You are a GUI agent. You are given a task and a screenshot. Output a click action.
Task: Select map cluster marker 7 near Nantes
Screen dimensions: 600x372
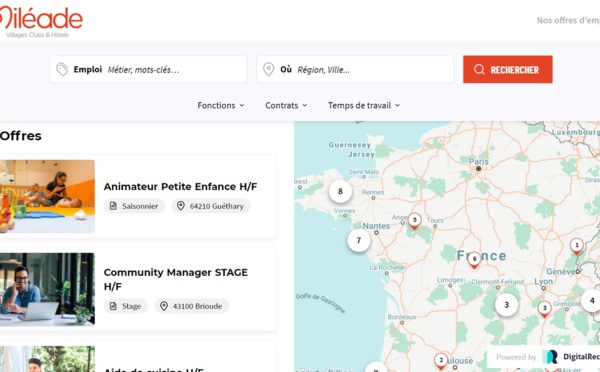coord(359,240)
